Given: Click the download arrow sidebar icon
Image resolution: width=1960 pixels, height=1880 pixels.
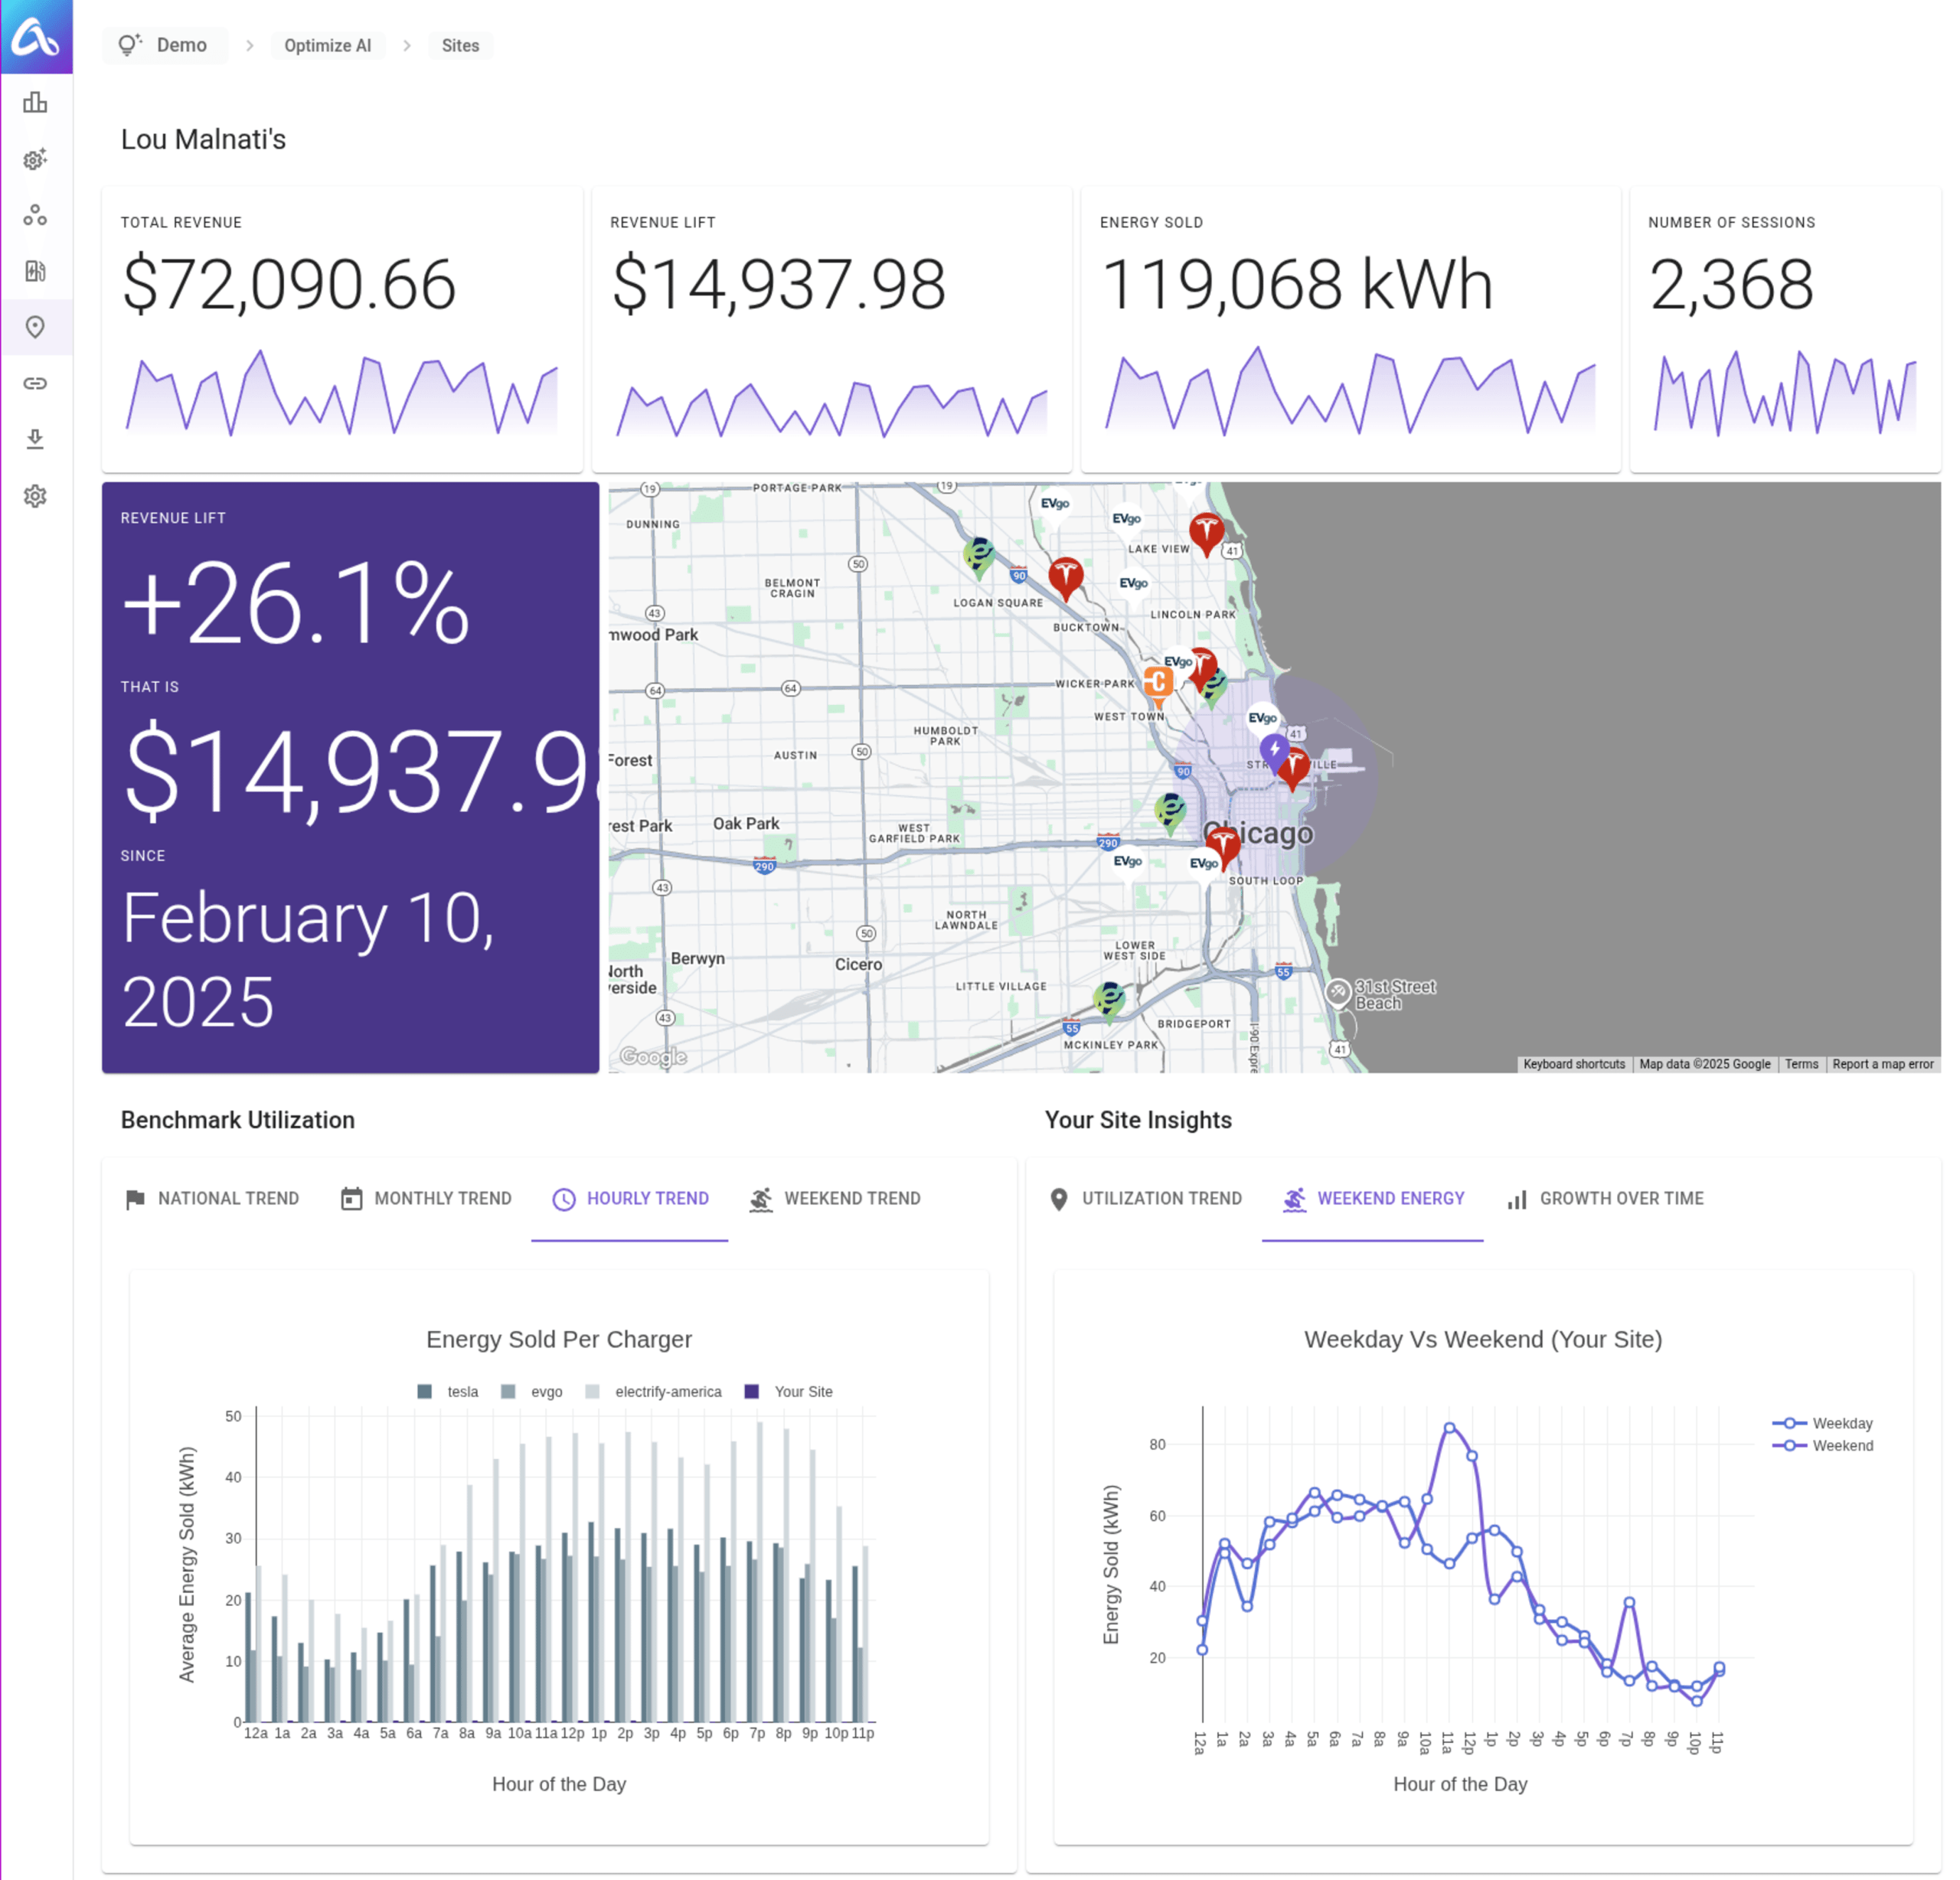Looking at the screenshot, I should [35, 439].
